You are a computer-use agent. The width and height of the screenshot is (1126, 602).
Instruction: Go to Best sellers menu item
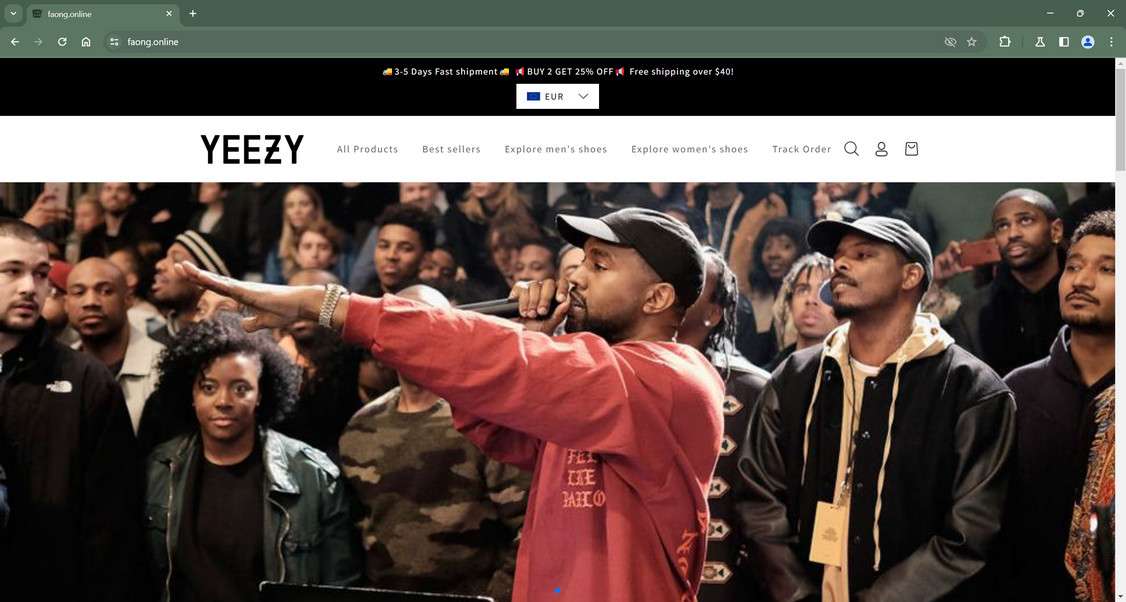tap(451, 149)
